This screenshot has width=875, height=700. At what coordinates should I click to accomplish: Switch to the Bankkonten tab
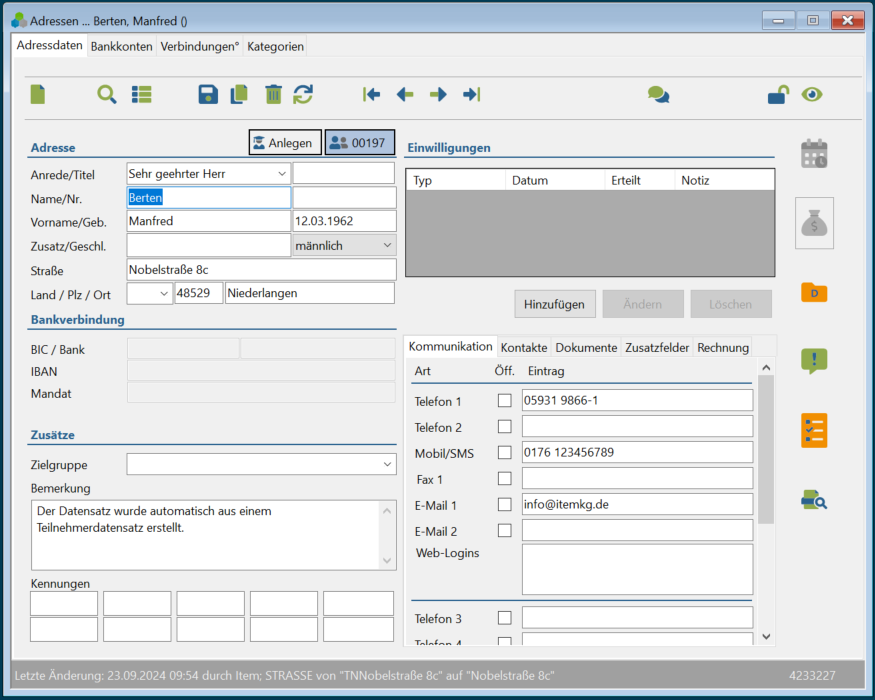click(x=122, y=46)
